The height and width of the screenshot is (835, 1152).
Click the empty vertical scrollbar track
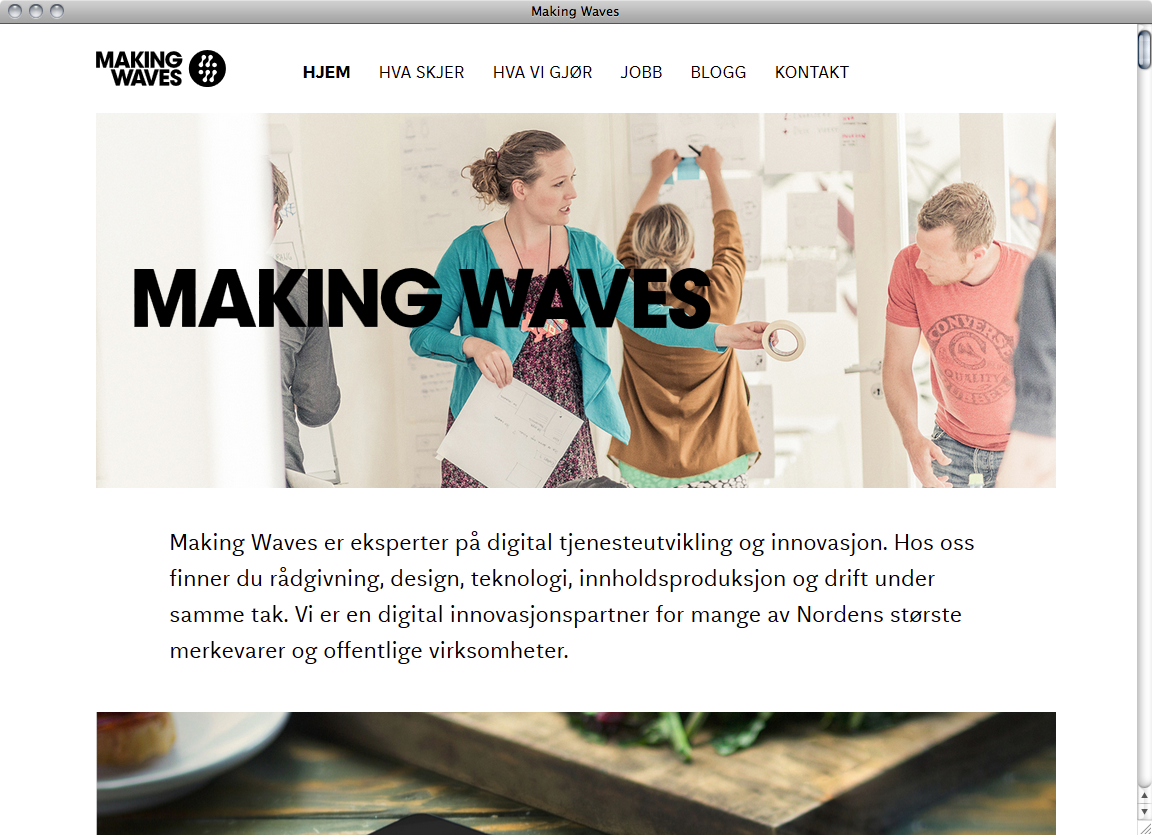tap(1144, 426)
